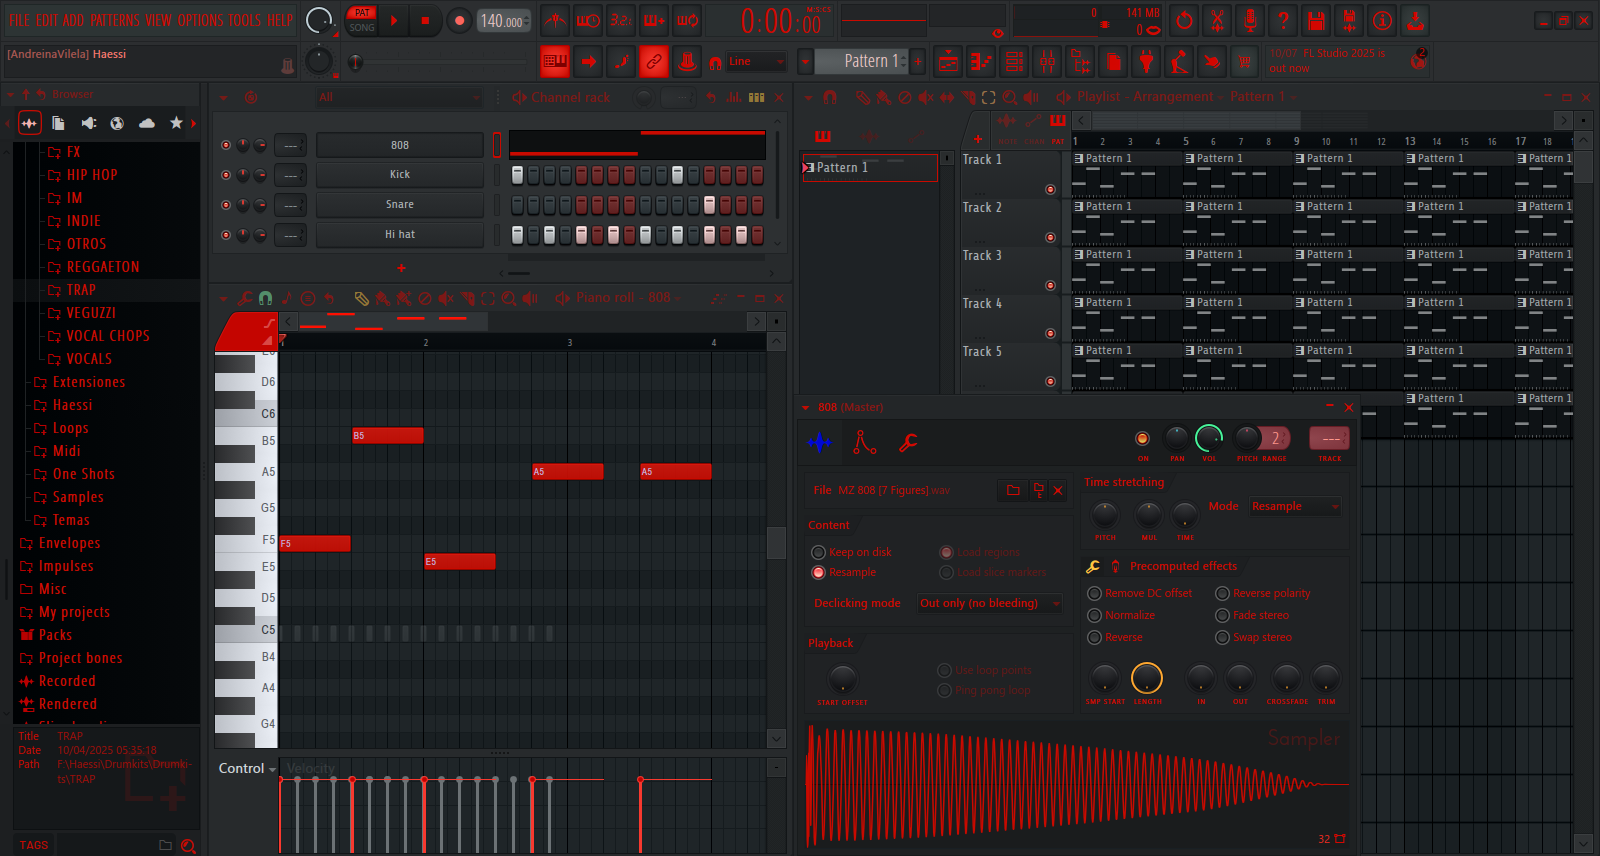Open the PATTERNS menu
The width and height of the screenshot is (1600, 856).
pyautogui.click(x=115, y=20)
